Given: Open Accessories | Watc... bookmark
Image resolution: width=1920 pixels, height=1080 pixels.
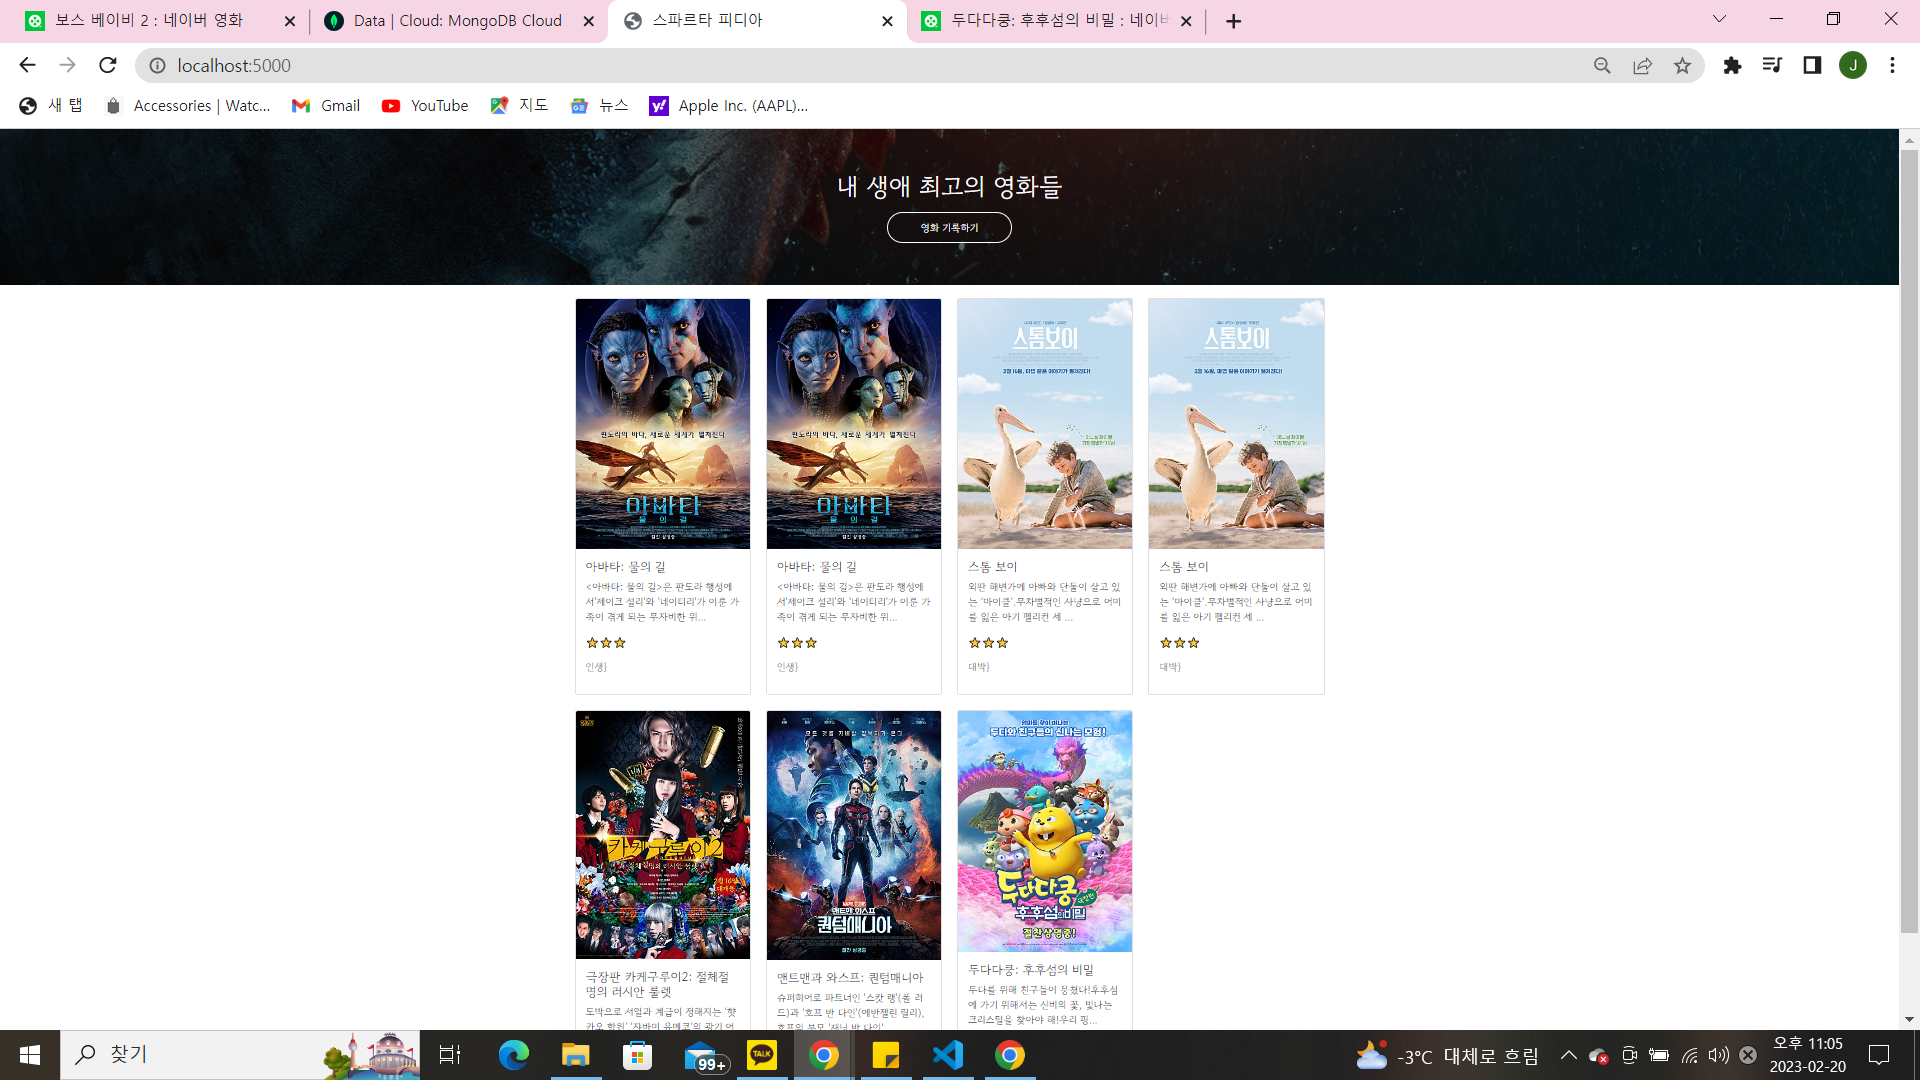Looking at the screenshot, I should click(x=188, y=105).
